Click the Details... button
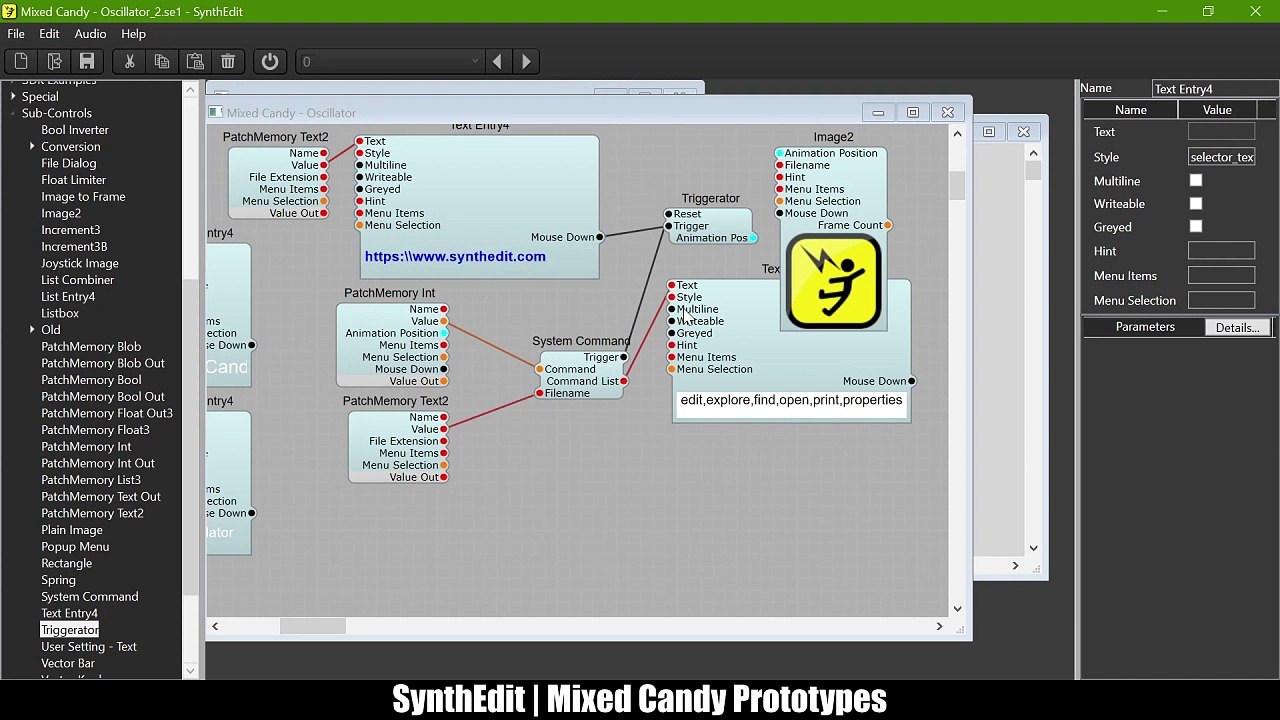Viewport: 1280px width, 720px height. click(1237, 328)
